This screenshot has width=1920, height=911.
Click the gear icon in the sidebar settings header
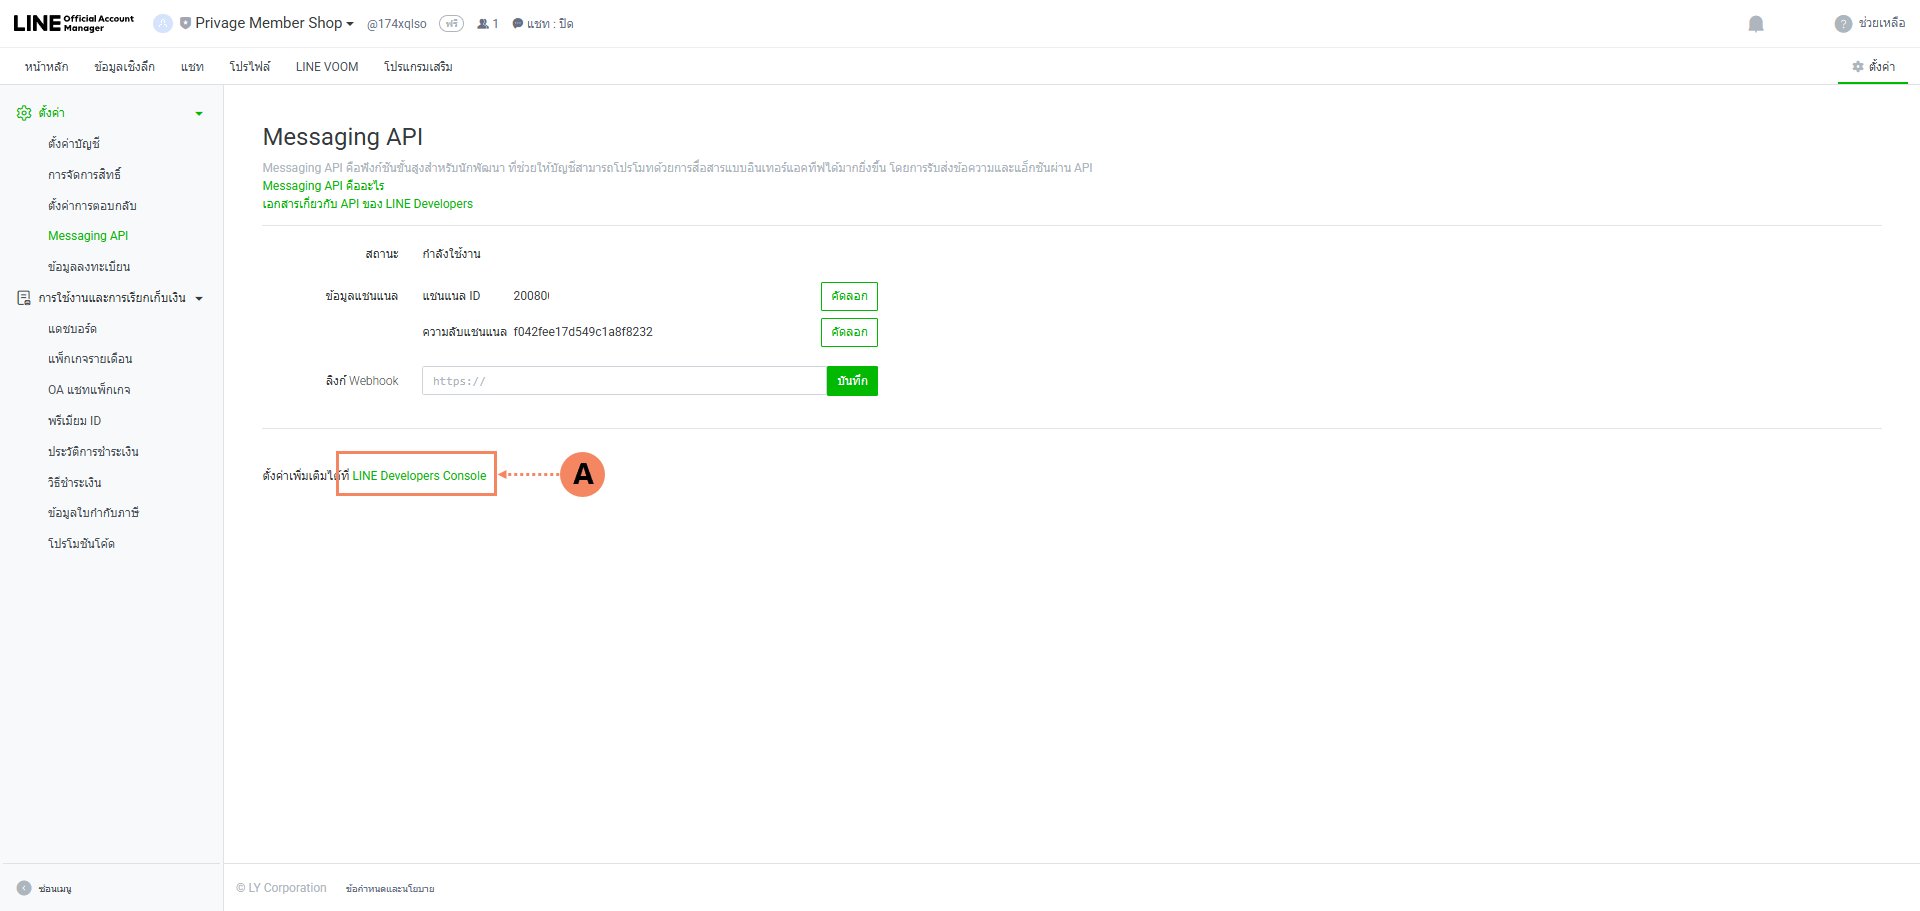click(24, 113)
